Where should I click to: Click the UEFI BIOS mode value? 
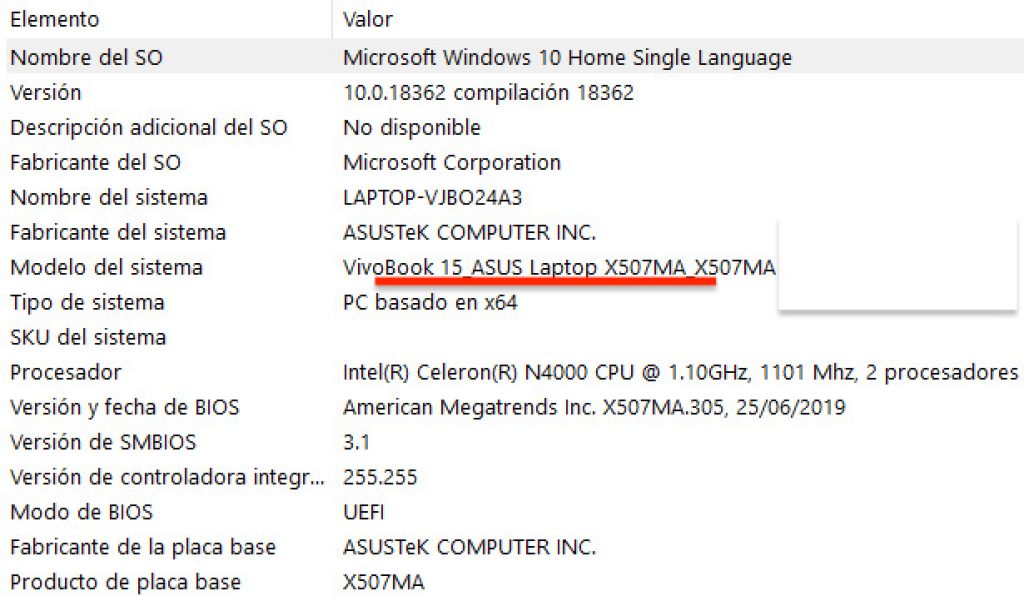pyautogui.click(x=363, y=512)
